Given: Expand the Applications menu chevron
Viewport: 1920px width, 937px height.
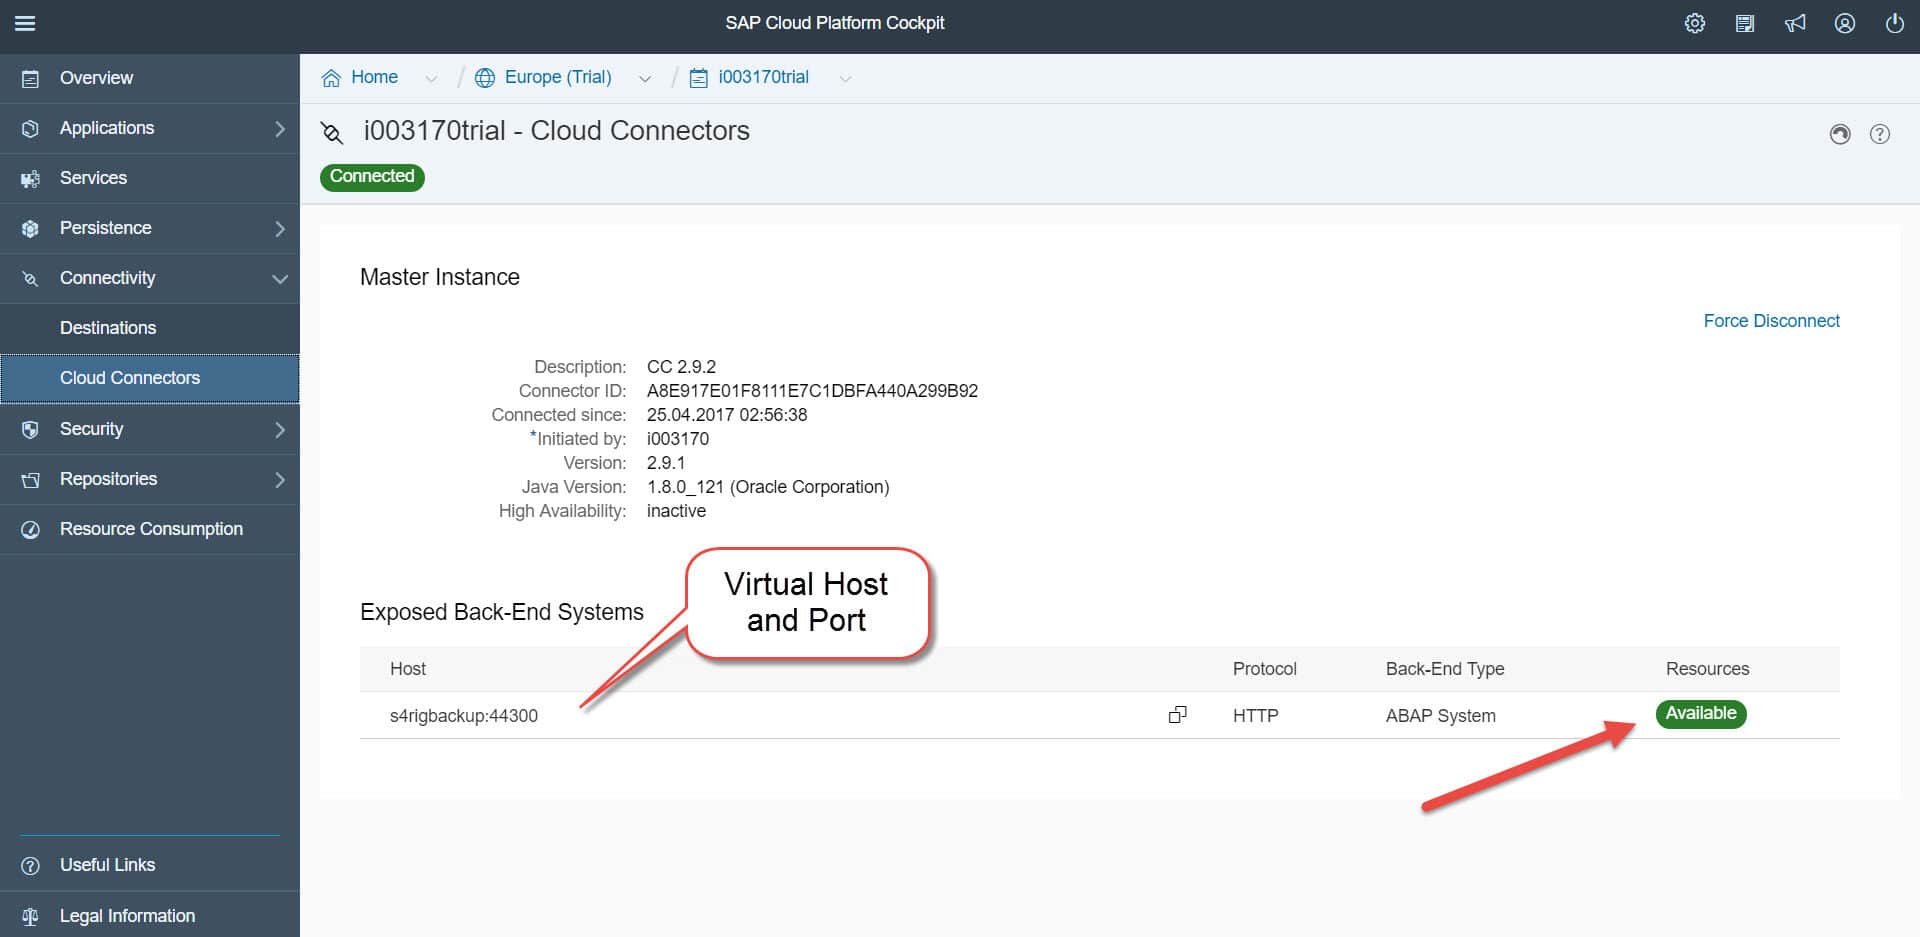Looking at the screenshot, I should tap(280, 129).
